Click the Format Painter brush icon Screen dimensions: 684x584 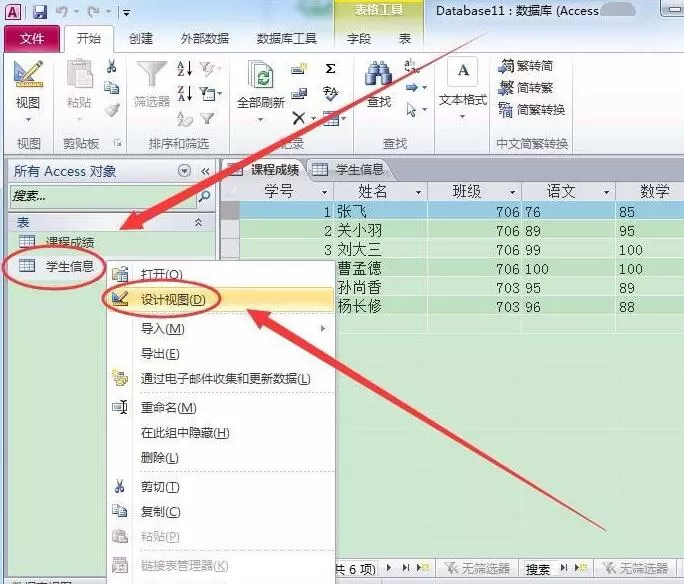(x=112, y=109)
